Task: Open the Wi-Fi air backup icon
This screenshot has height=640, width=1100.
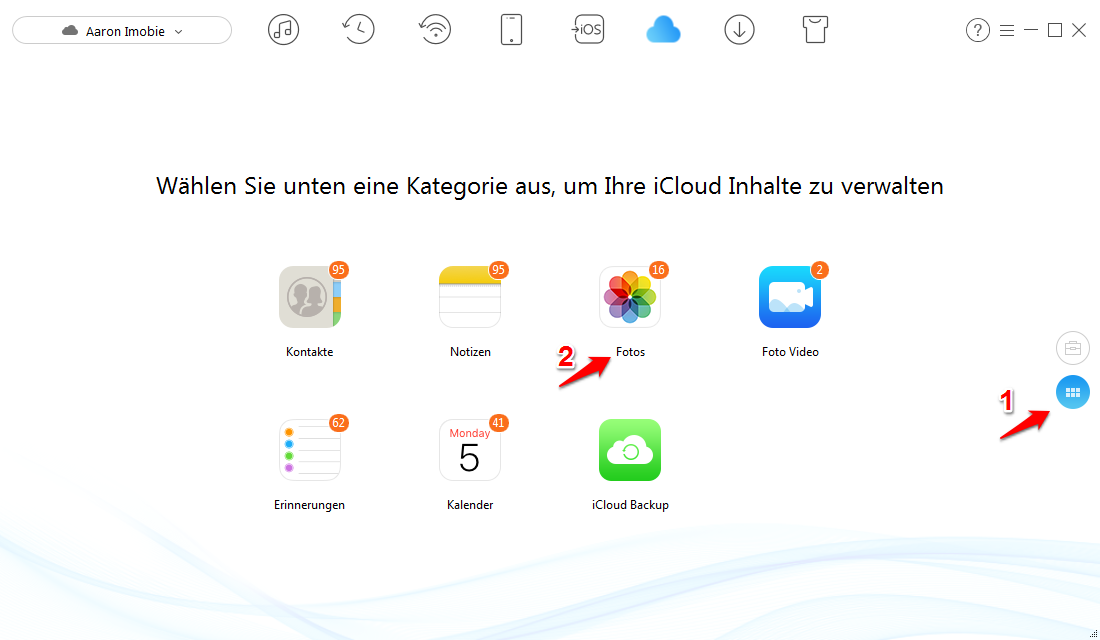Action: pos(435,30)
